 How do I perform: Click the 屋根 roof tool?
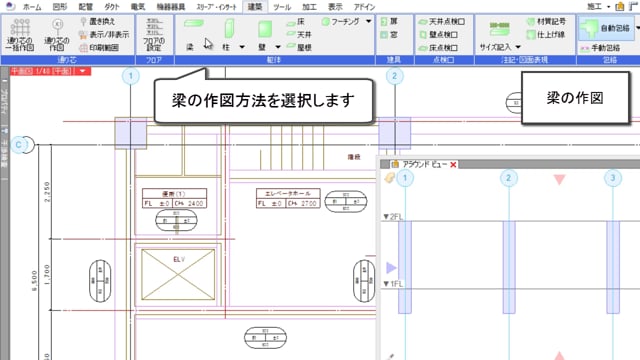tap(299, 47)
